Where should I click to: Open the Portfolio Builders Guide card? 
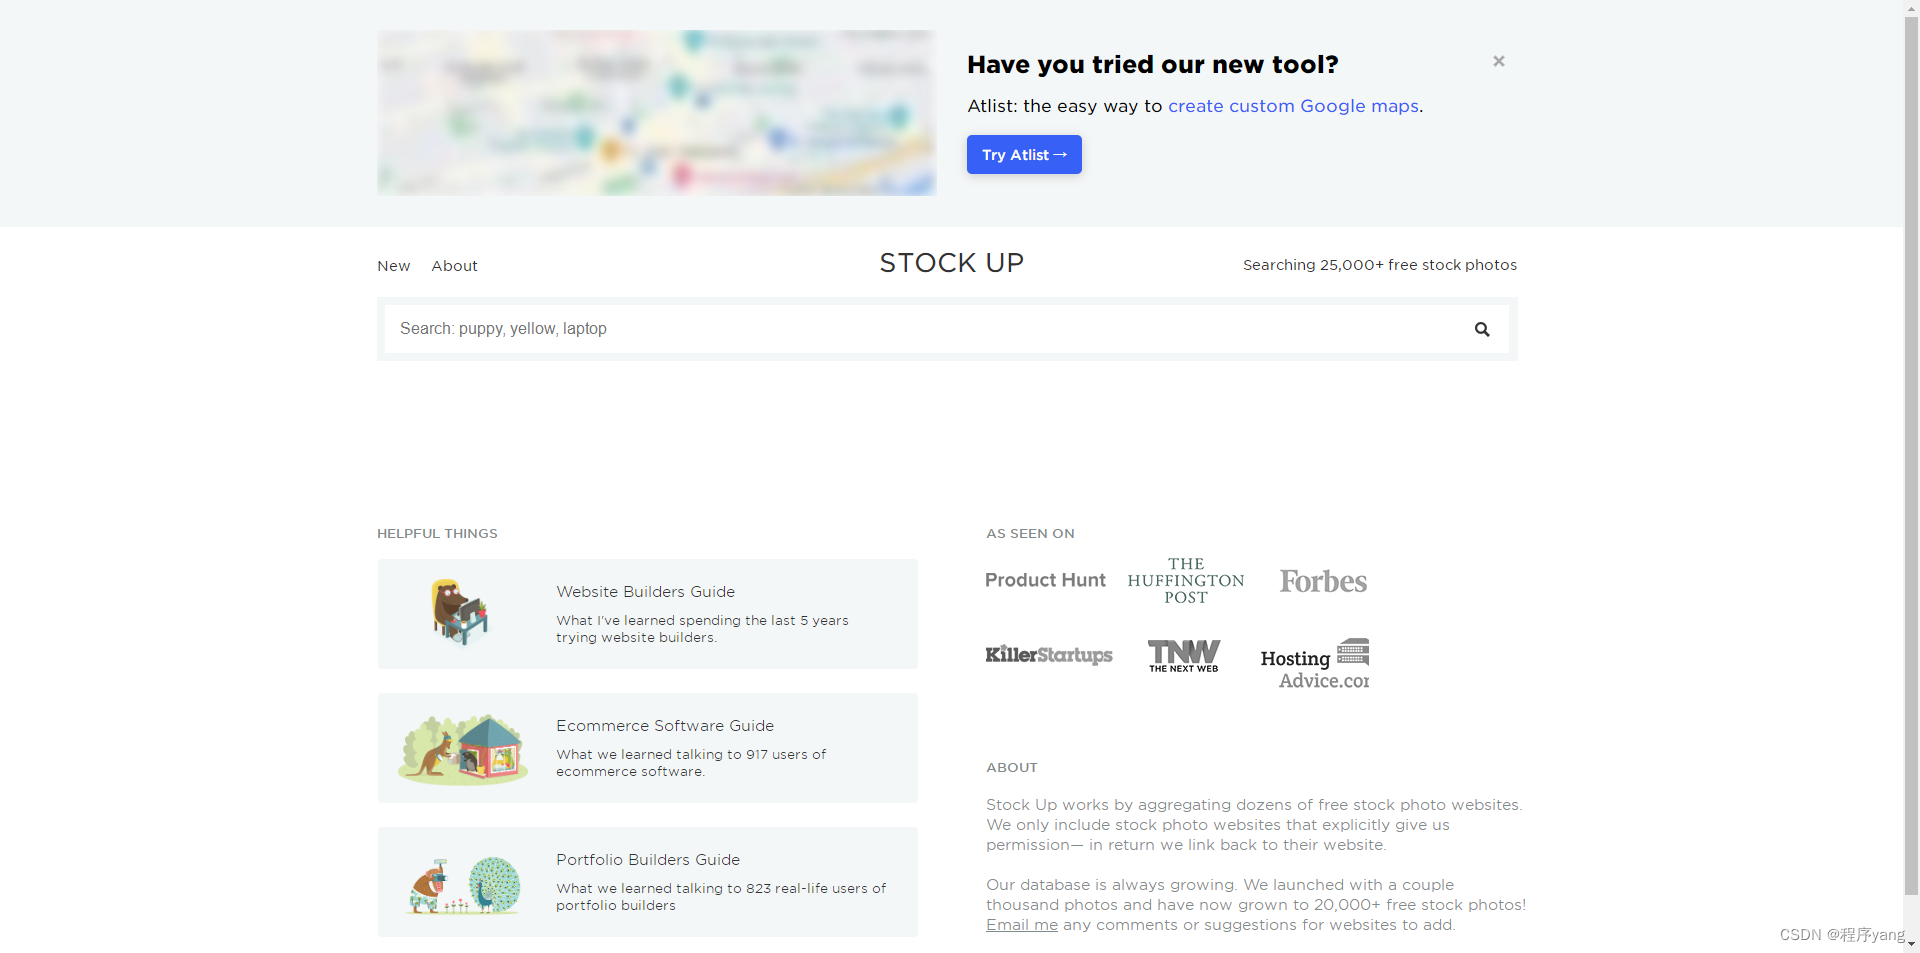648,882
